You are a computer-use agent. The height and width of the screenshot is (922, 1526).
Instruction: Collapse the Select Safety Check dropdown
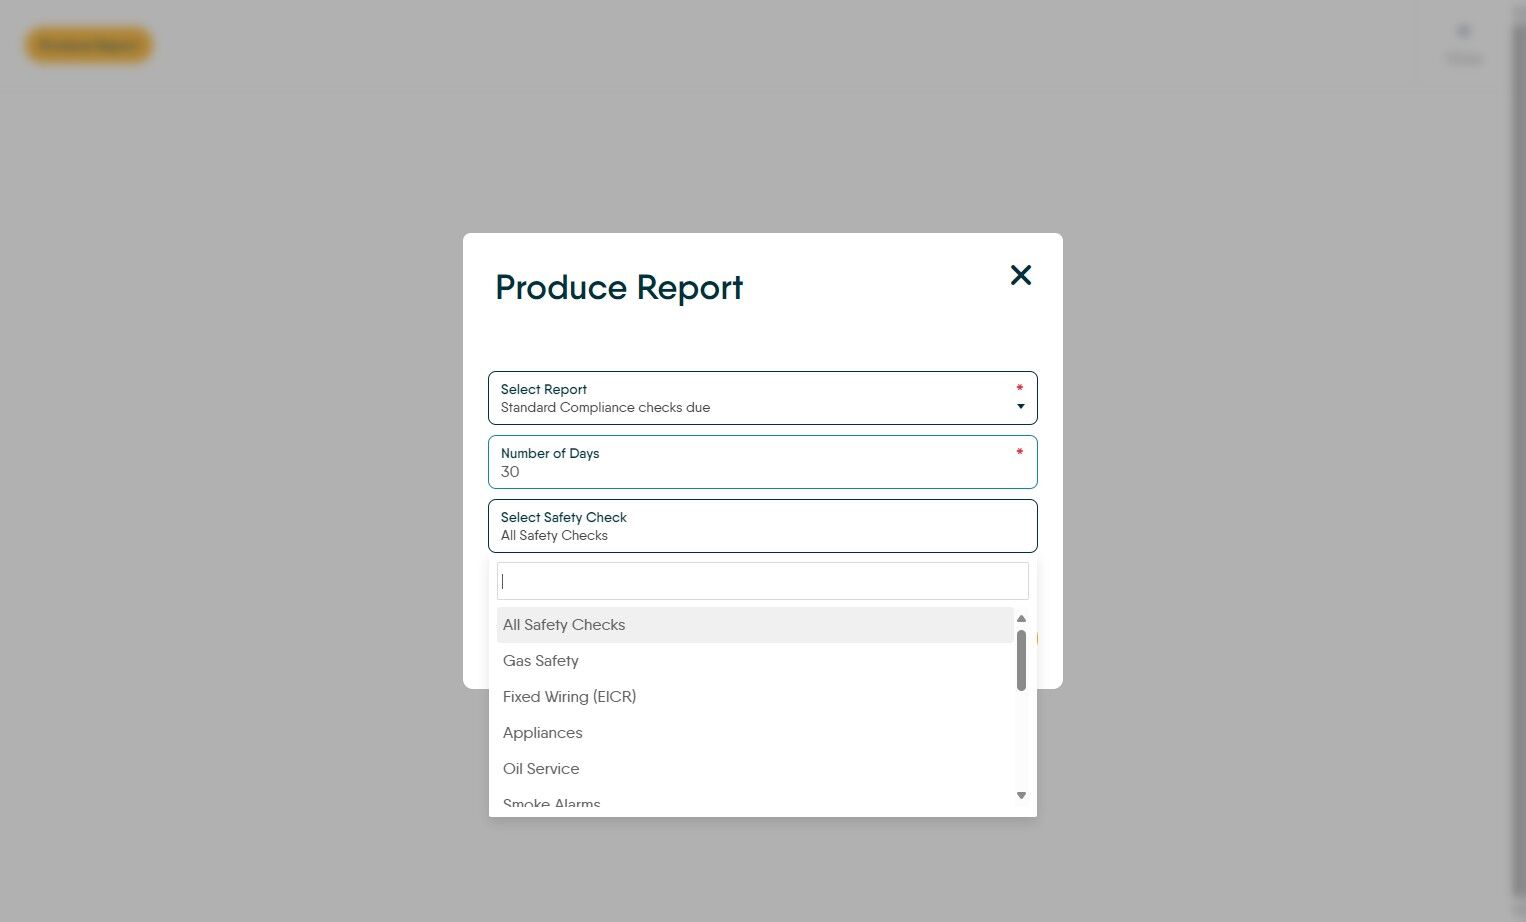[x=760, y=526]
